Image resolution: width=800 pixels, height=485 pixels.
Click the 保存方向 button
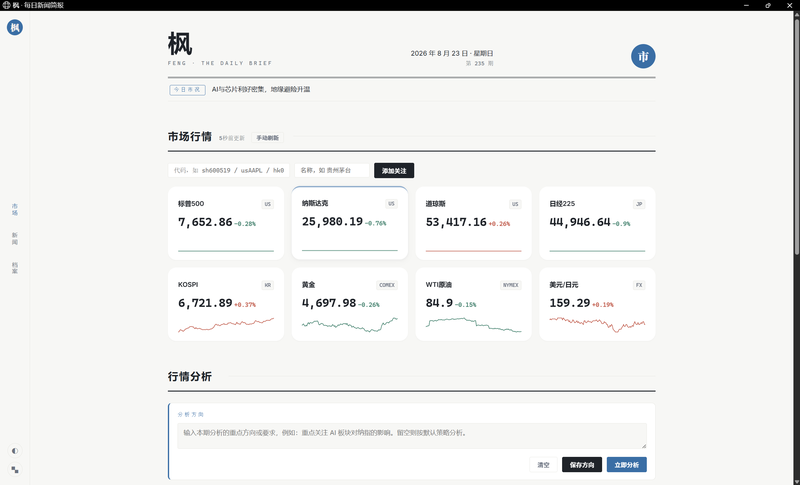[x=582, y=465]
